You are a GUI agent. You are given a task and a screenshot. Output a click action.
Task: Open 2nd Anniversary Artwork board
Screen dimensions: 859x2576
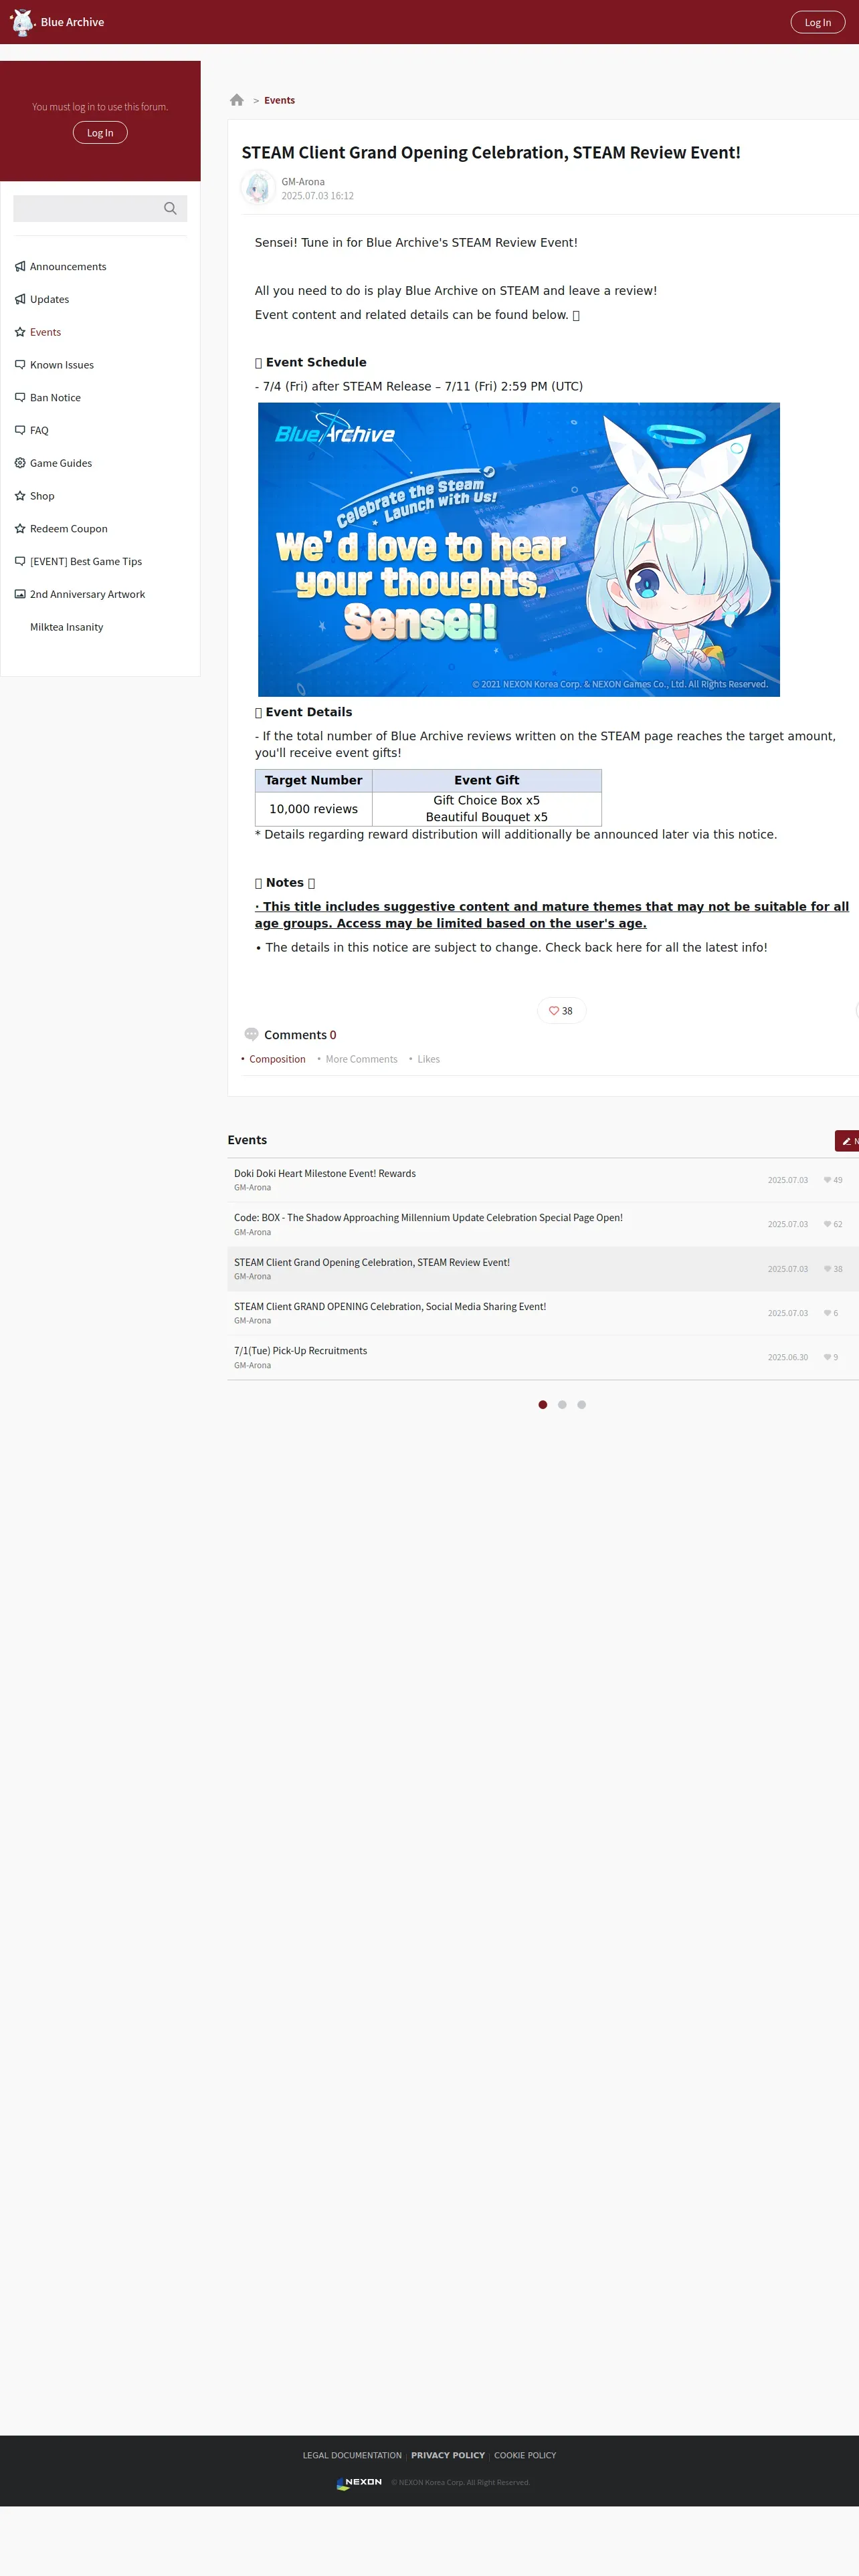tap(87, 594)
